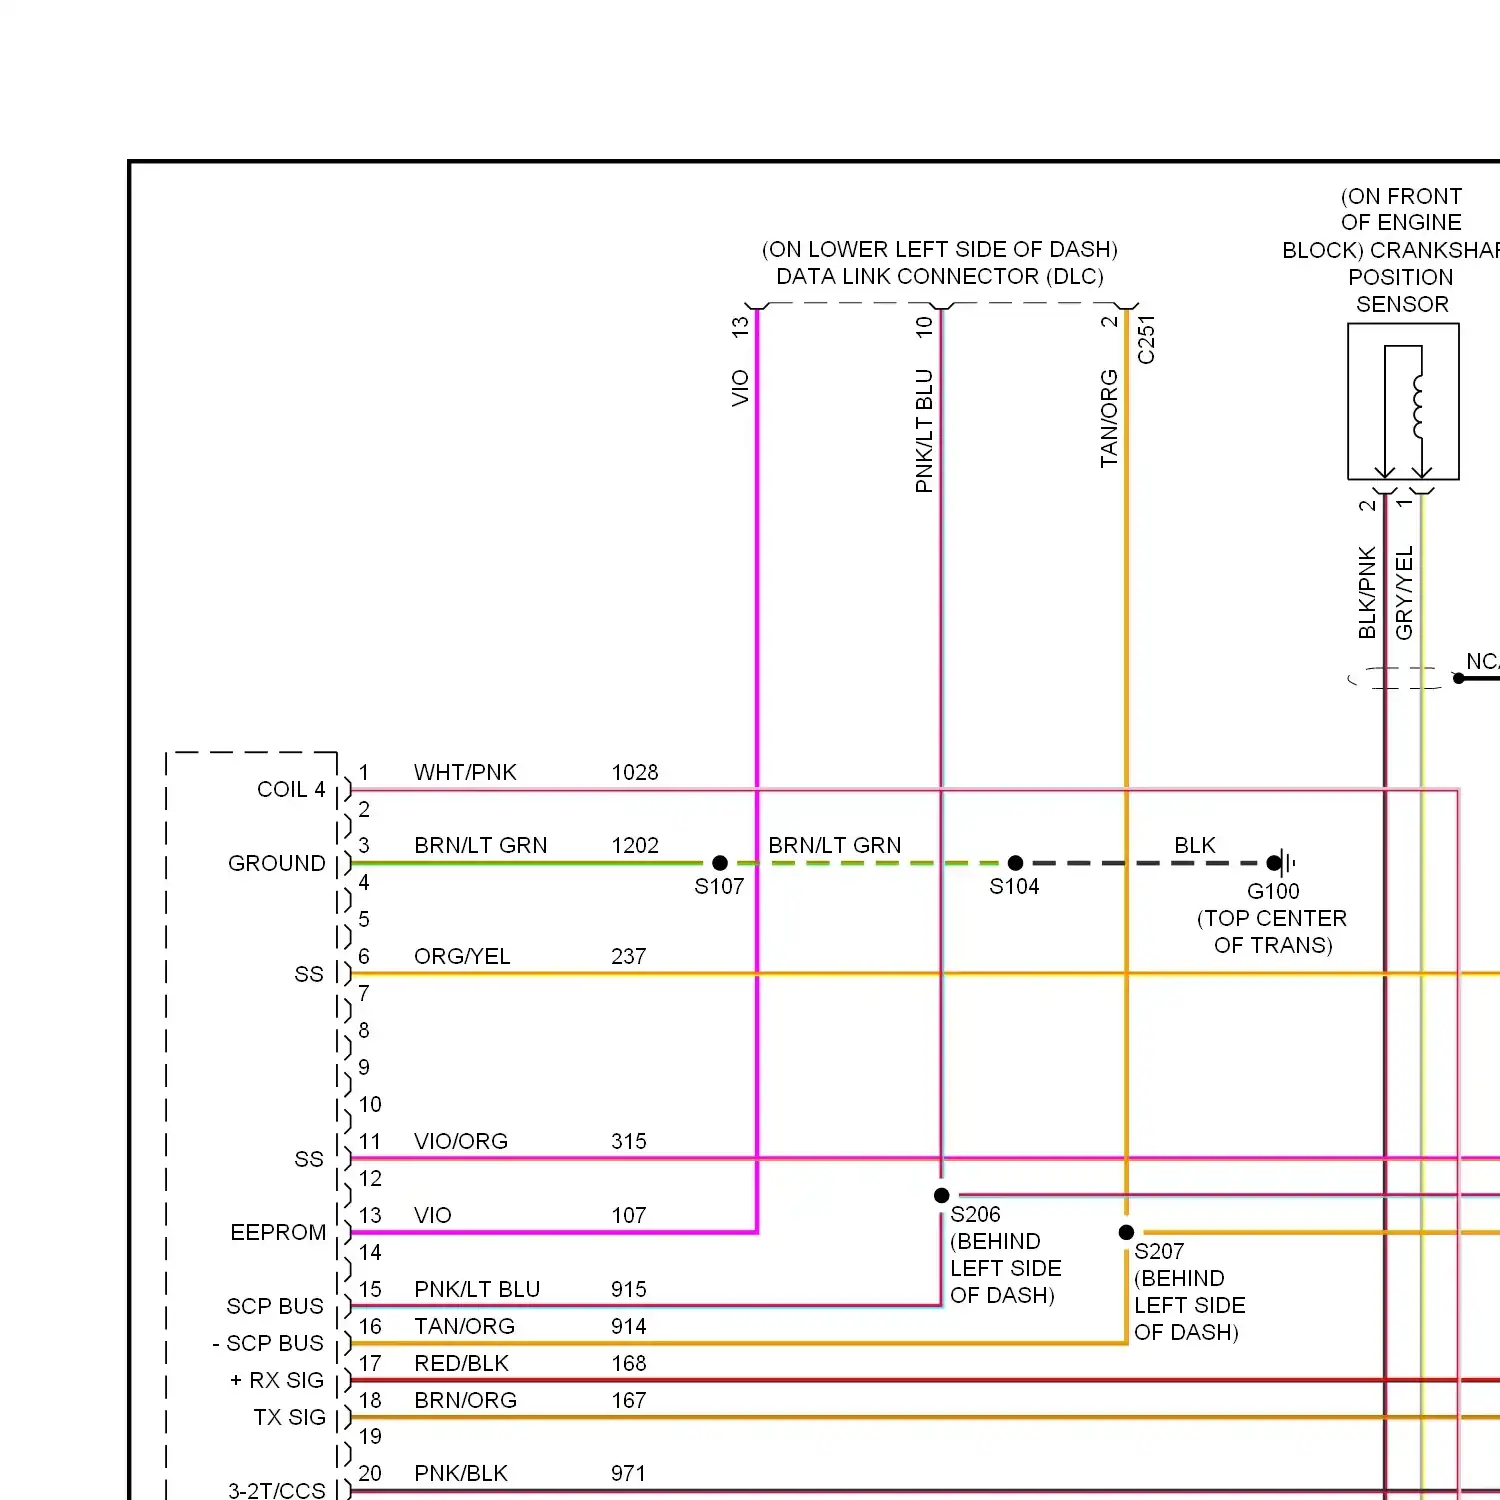Select the POSITION SENSOR text
The width and height of the screenshot is (1500, 1500).
click(1401, 290)
